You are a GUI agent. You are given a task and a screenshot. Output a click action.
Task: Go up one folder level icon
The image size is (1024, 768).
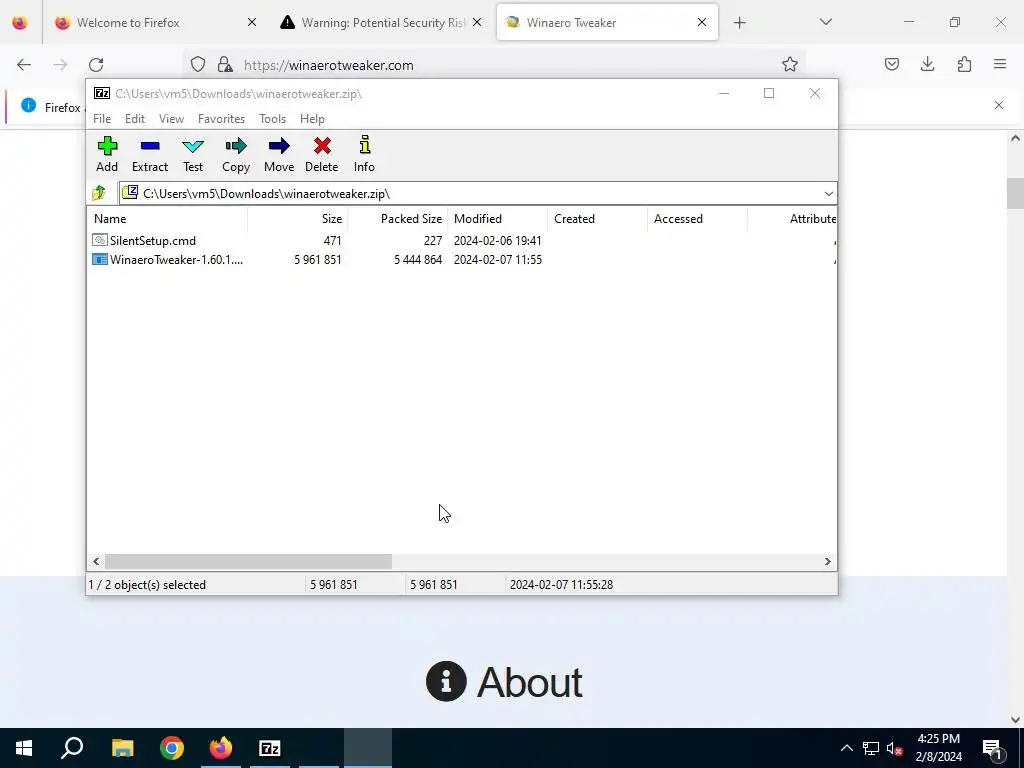tap(99, 193)
